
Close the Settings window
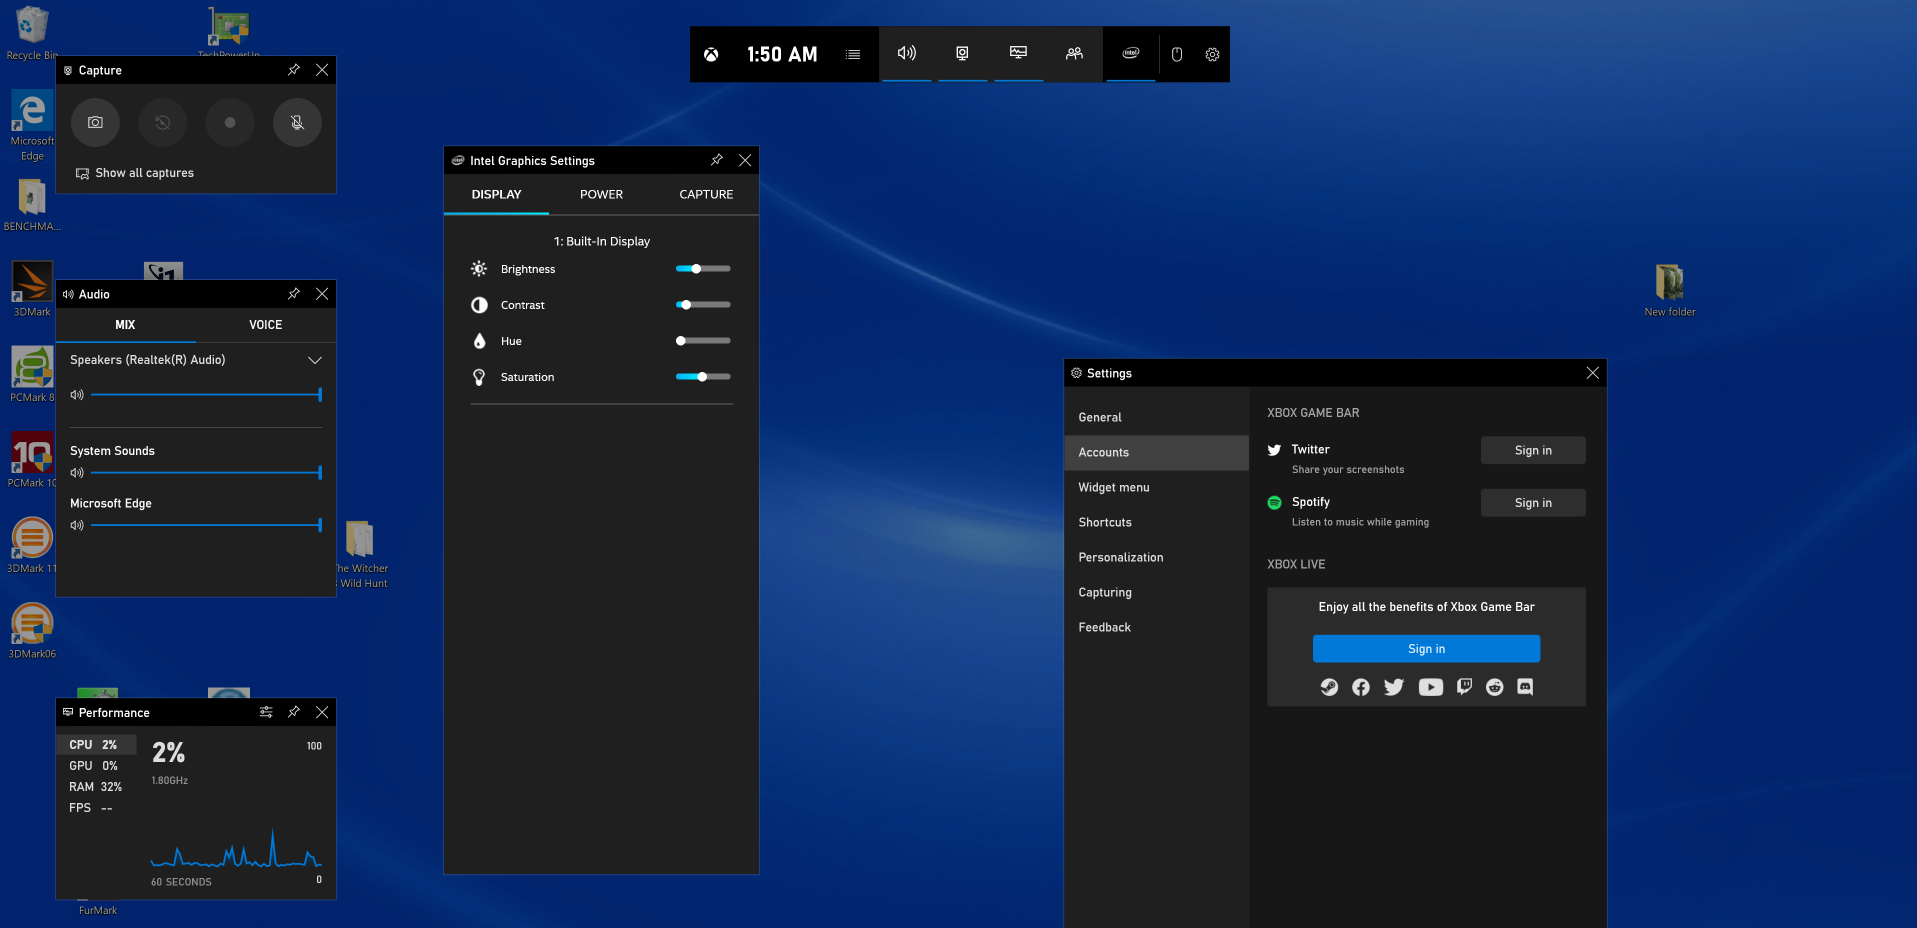tap(1593, 373)
